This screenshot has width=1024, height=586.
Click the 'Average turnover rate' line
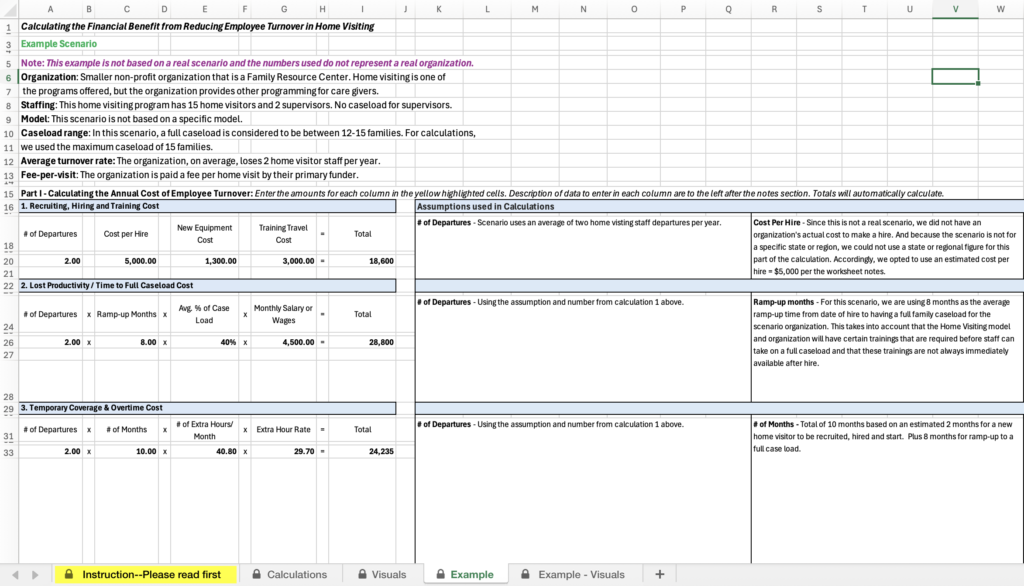click(x=200, y=161)
